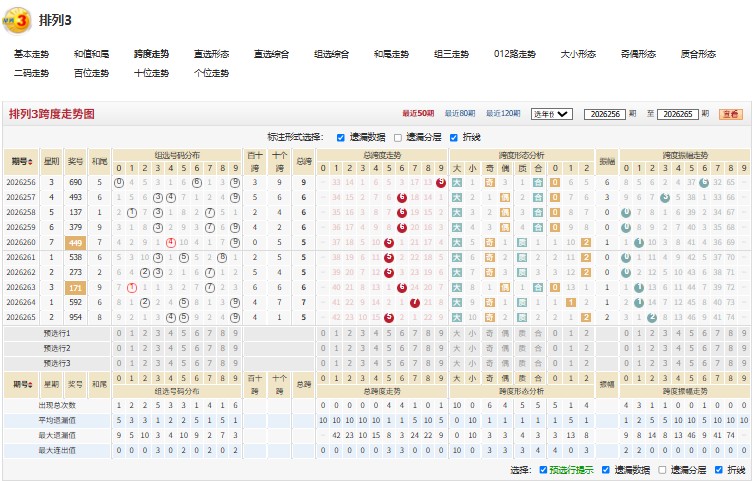
Task: Toggle the 预选行提示 checkbox
Action: tap(543, 470)
